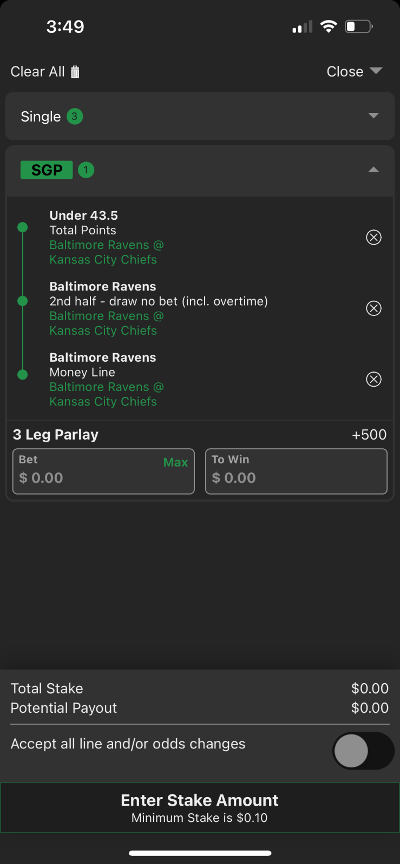Collapse the SGP section arrow
The height and width of the screenshot is (864, 400).
click(x=374, y=170)
